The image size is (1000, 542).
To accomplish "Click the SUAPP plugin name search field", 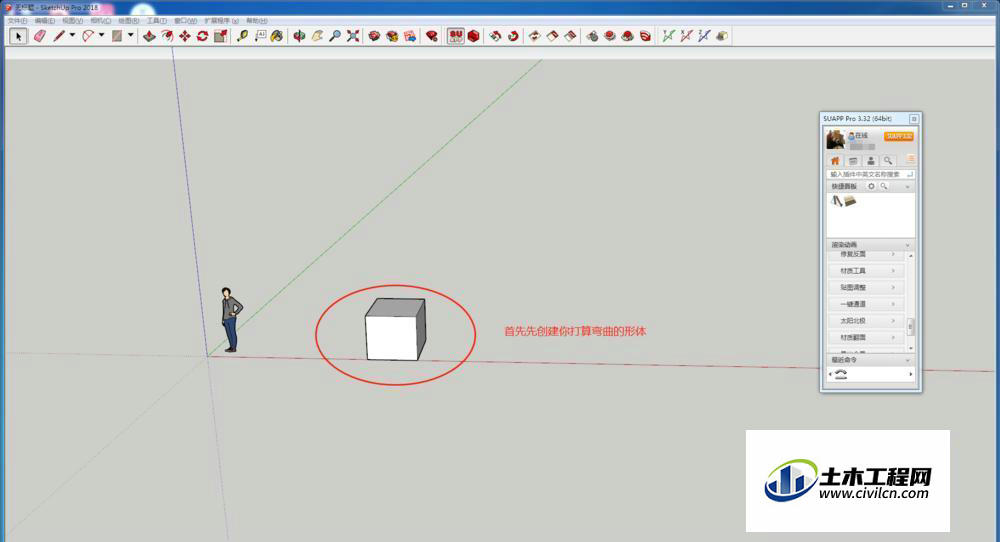I will tap(870, 174).
